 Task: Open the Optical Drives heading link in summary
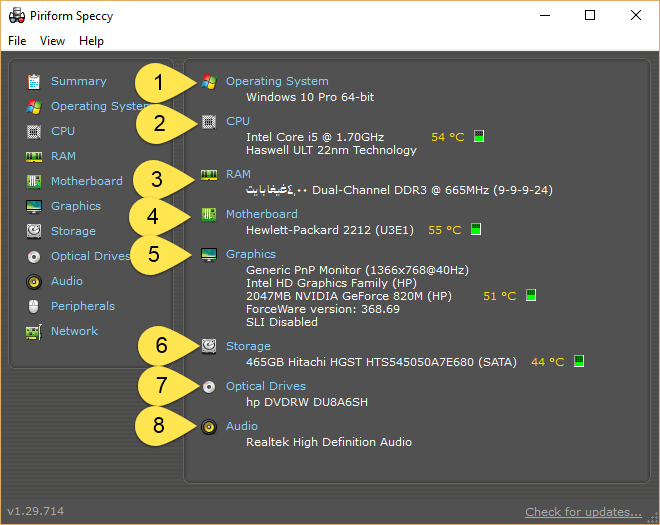click(266, 386)
